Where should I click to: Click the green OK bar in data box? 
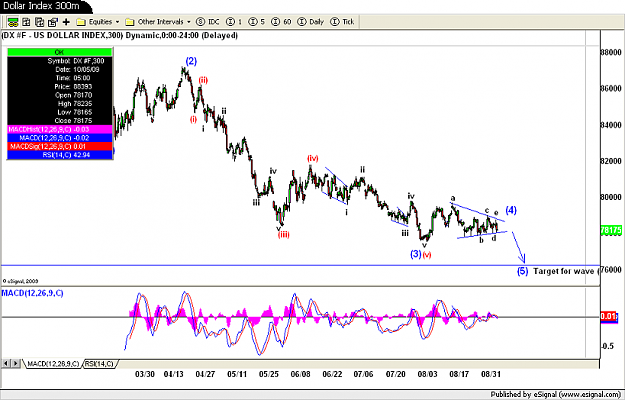(x=60, y=52)
